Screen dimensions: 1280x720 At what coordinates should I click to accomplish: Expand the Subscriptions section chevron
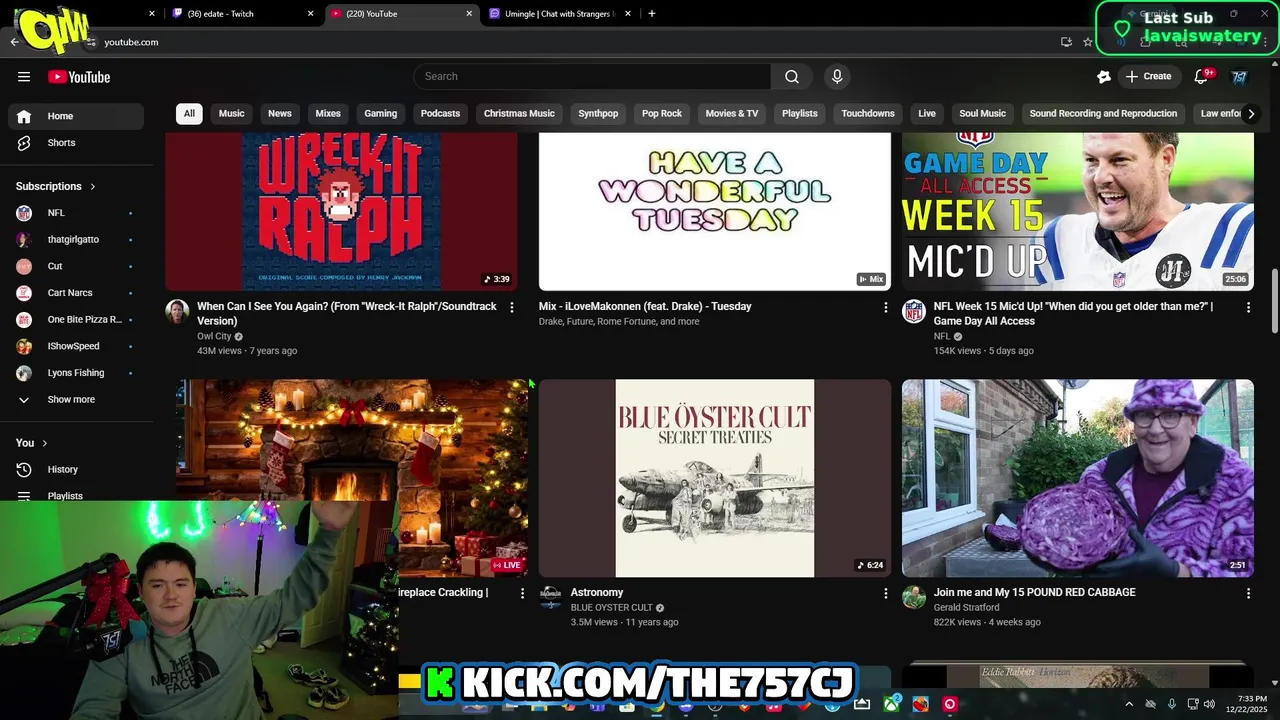tap(93, 187)
